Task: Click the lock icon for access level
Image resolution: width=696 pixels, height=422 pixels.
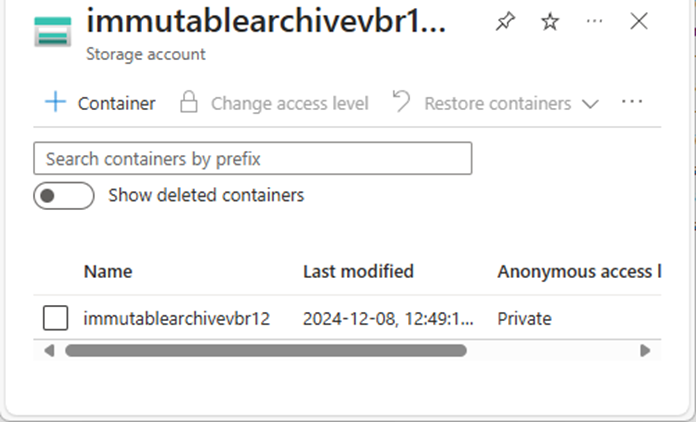Action: [189, 102]
